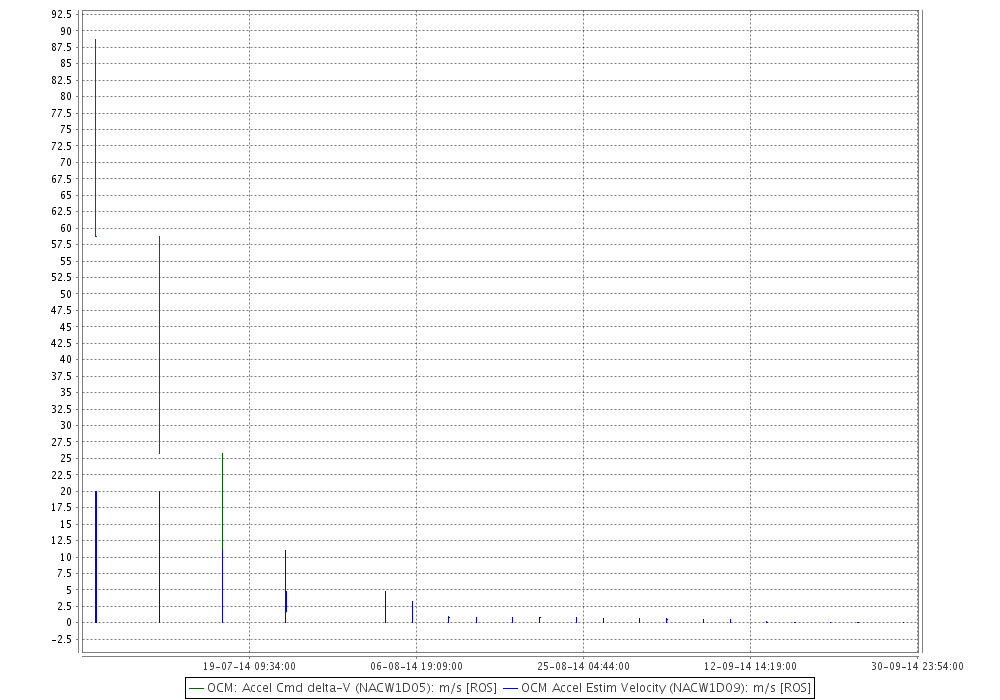The width and height of the screenshot is (1000, 700).
Task: Click x-axis label 06-08-14 19:09:00
Action: click(x=416, y=666)
